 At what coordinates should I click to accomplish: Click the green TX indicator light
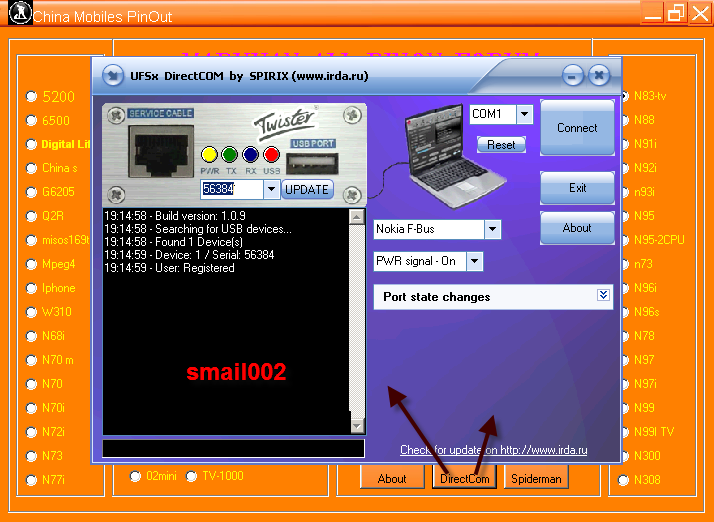(230, 155)
